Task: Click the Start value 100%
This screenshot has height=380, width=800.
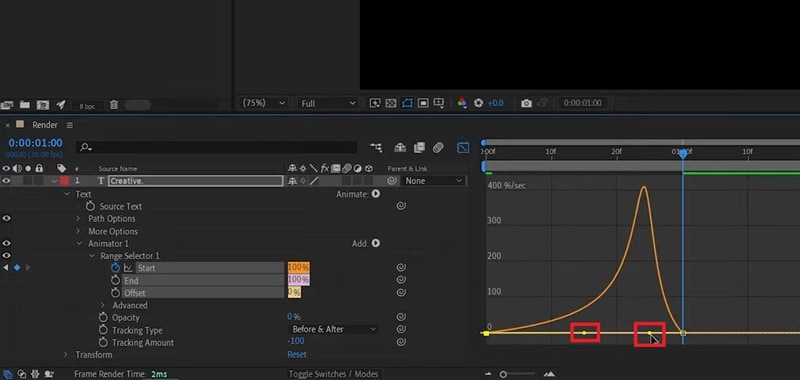Action: tap(298, 268)
